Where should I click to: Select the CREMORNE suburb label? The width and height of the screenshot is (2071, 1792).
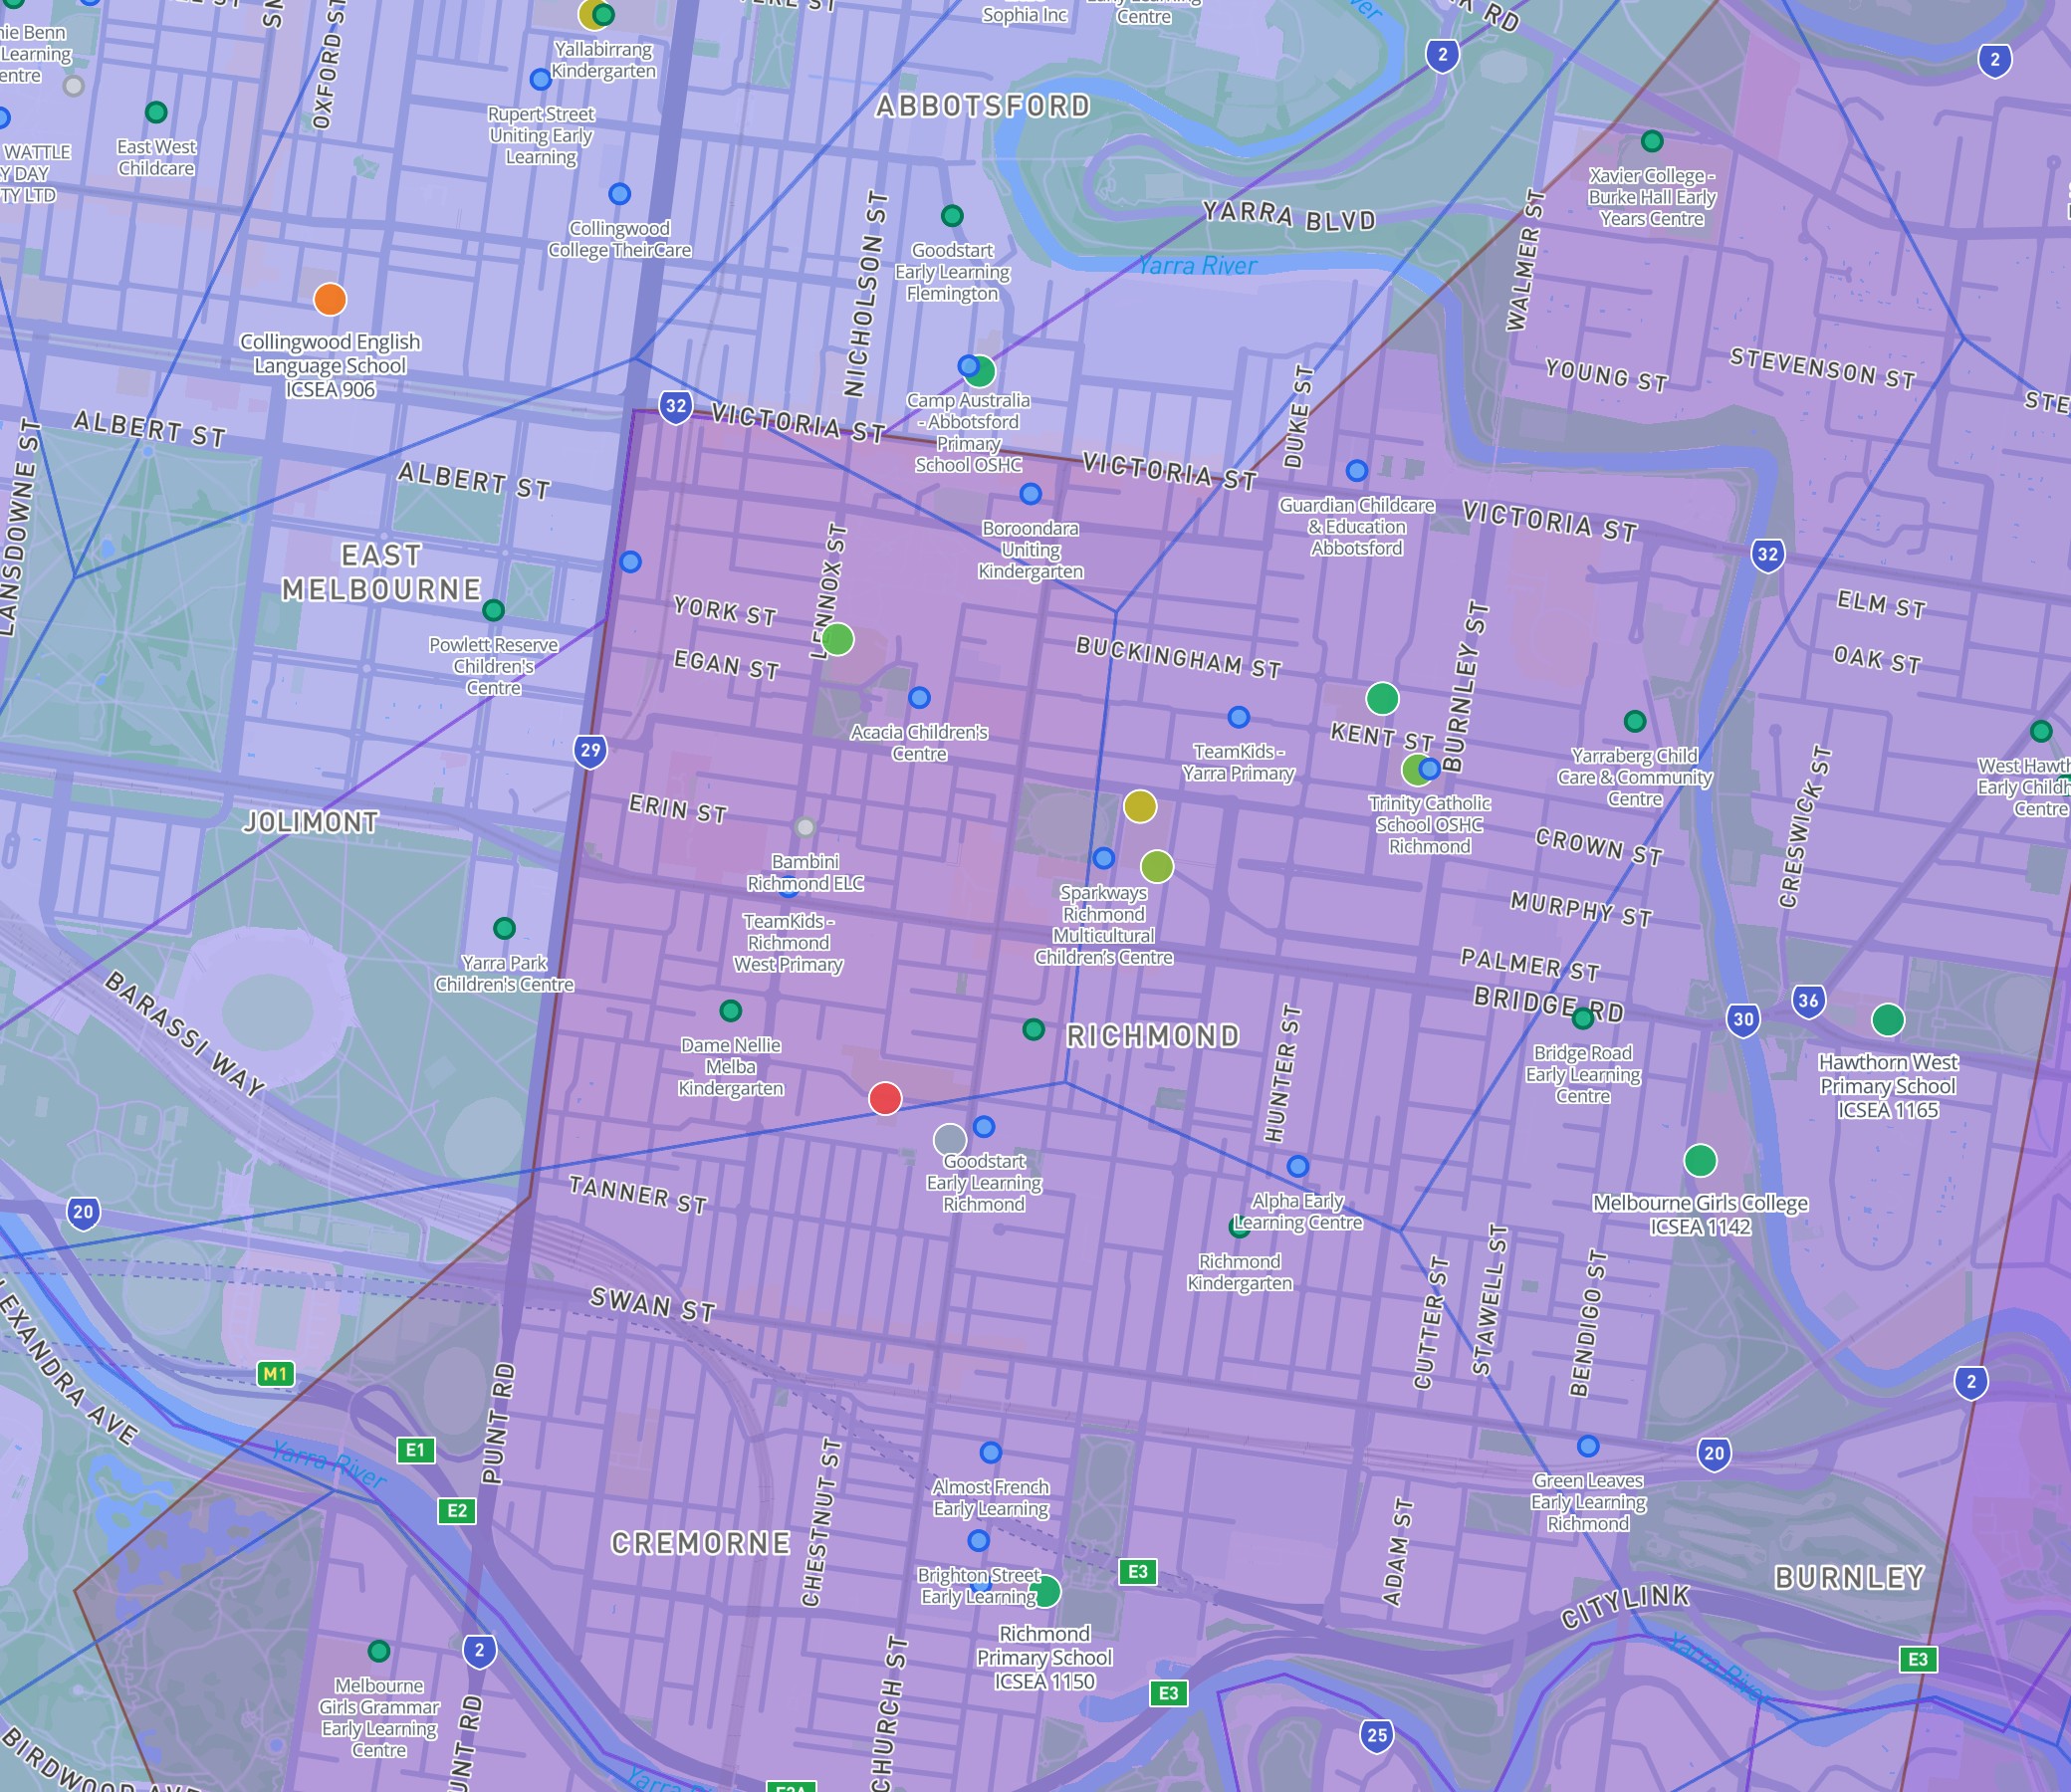(701, 1543)
